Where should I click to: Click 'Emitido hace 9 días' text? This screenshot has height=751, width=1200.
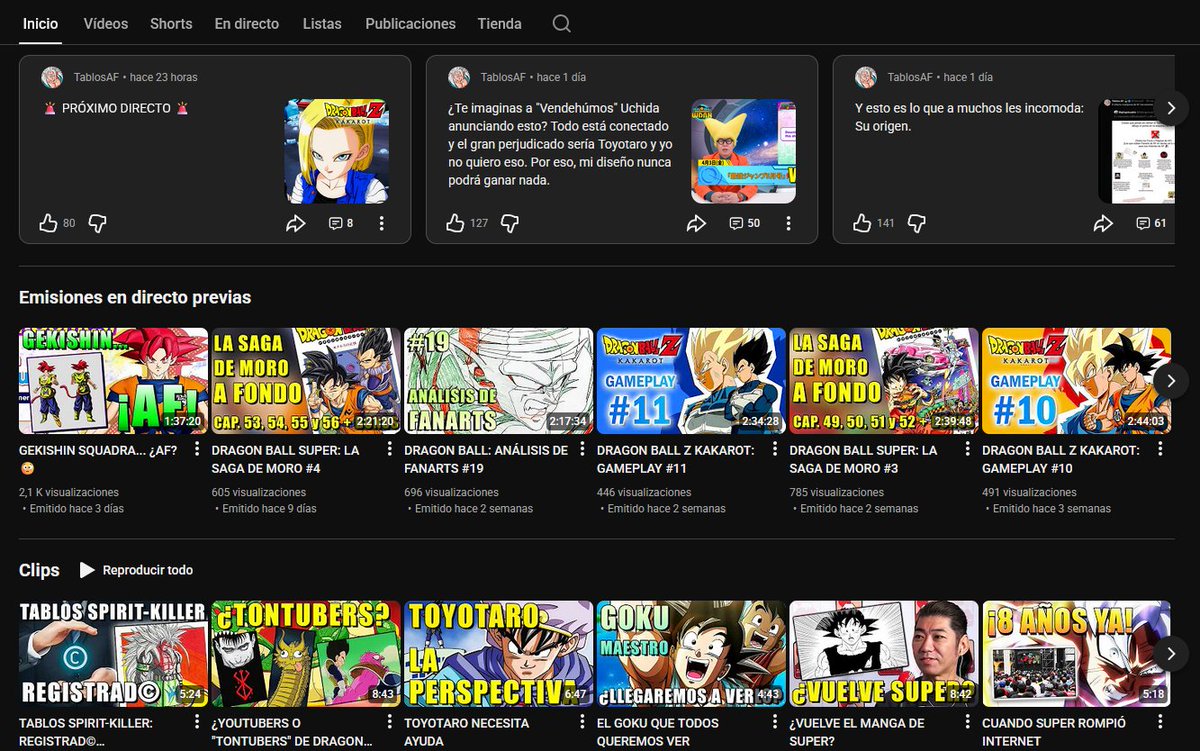tap(269, 508)
